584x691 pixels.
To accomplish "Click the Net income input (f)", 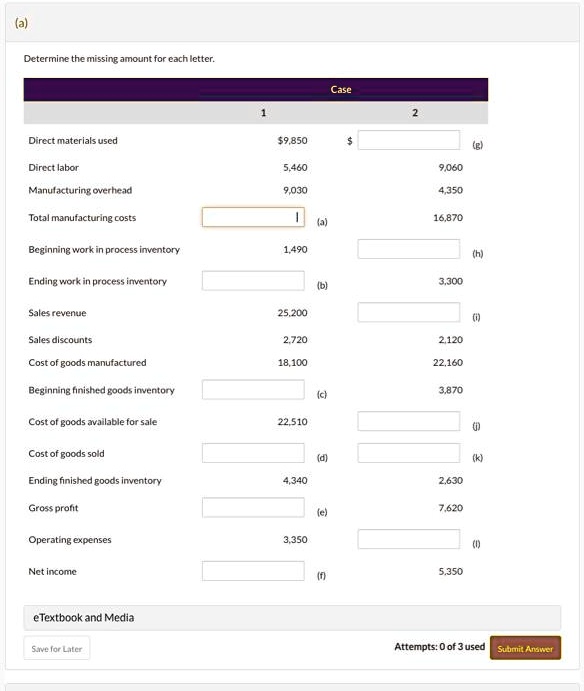I will coord(253,571).
